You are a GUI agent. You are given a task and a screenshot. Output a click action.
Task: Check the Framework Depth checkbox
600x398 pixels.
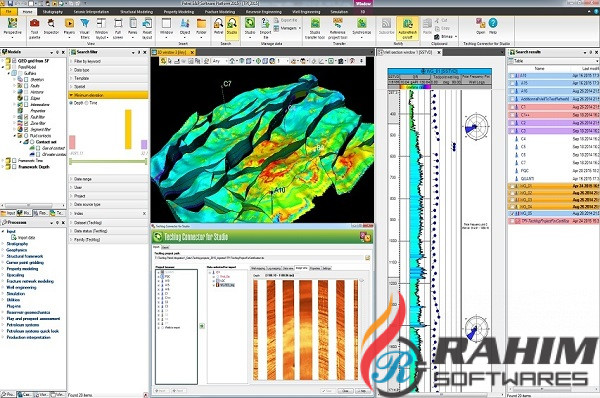click(x=14, y=167)
